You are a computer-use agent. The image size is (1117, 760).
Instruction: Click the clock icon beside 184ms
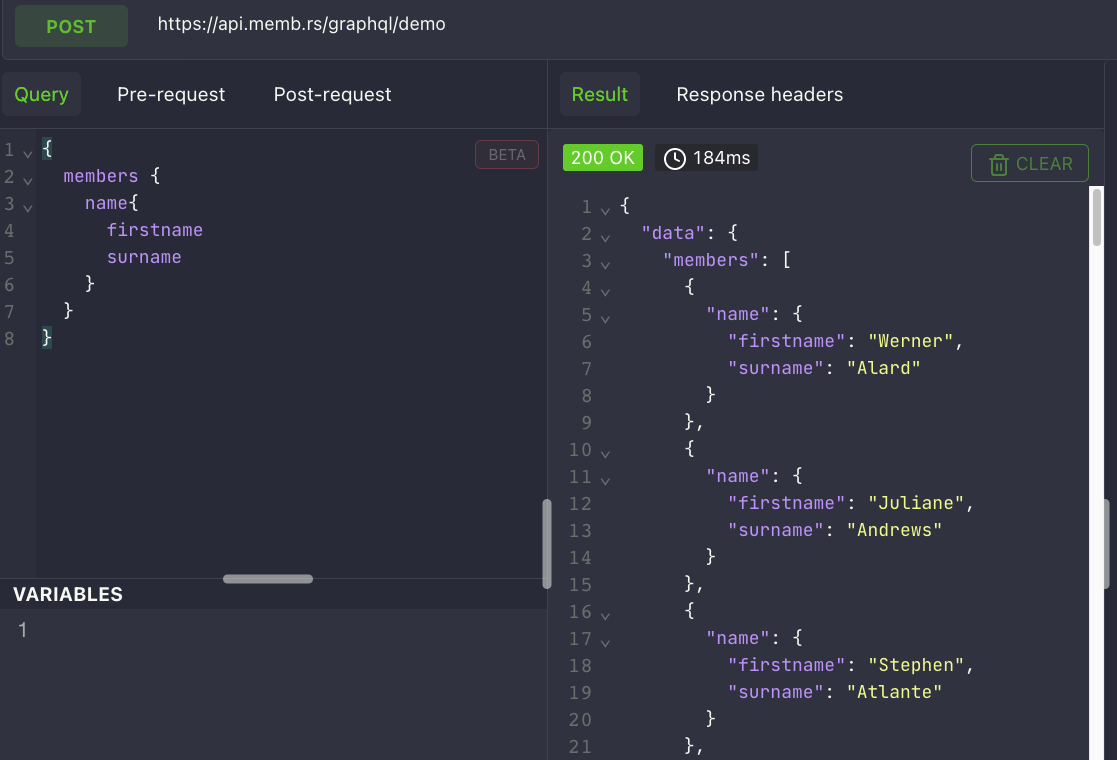point(675,158)
